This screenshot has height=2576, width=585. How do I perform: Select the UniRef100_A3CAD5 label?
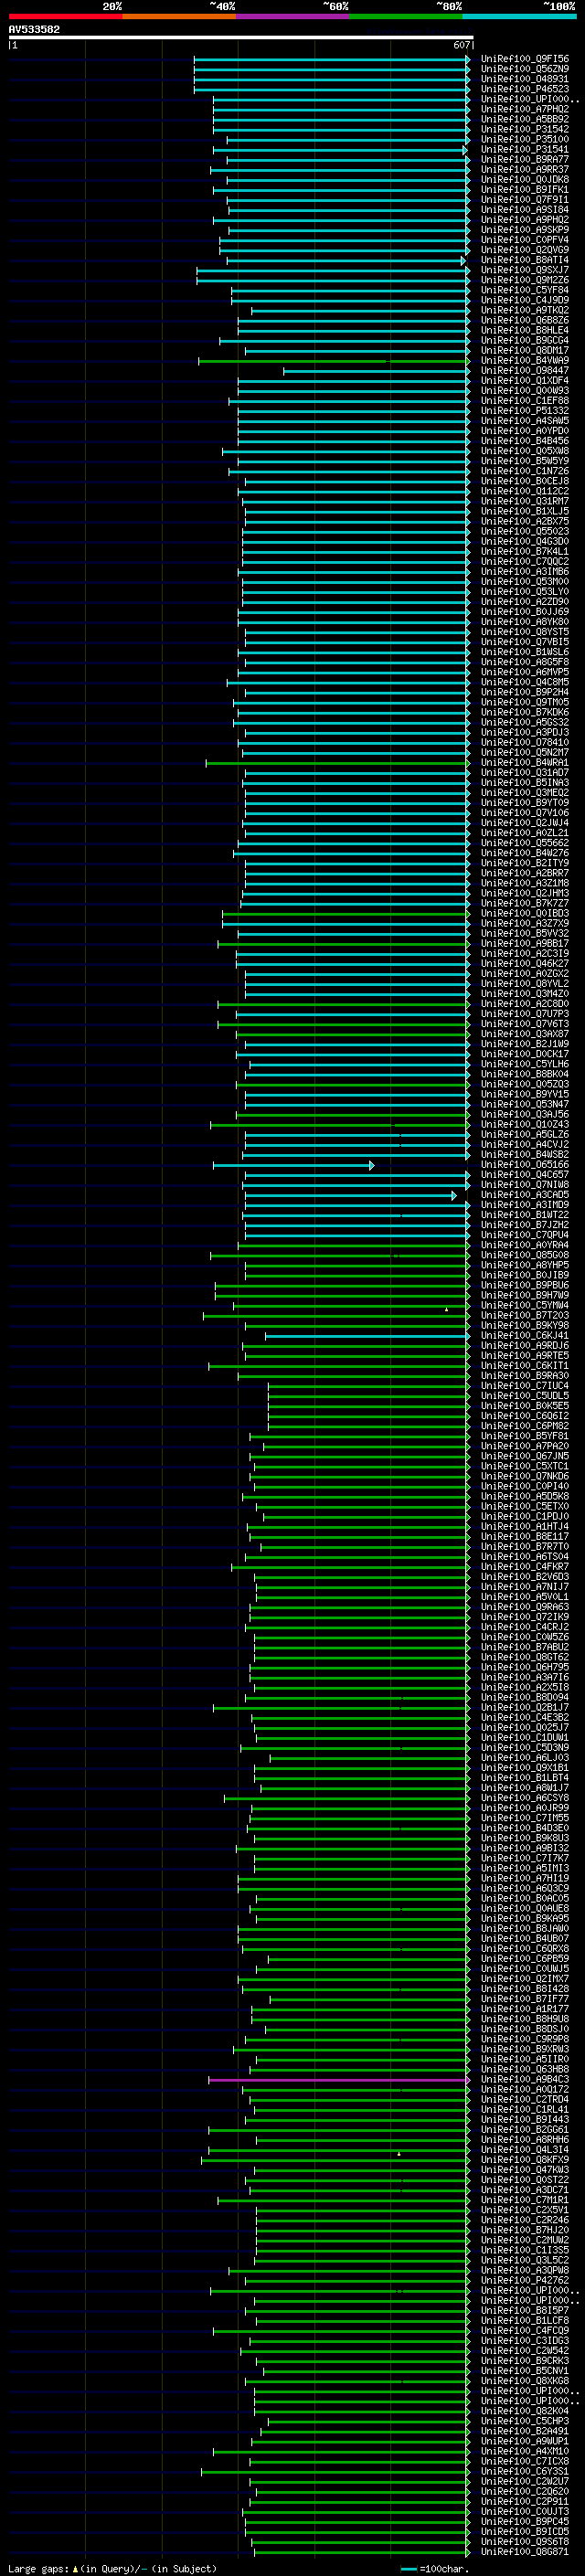tap(525, 1195)
